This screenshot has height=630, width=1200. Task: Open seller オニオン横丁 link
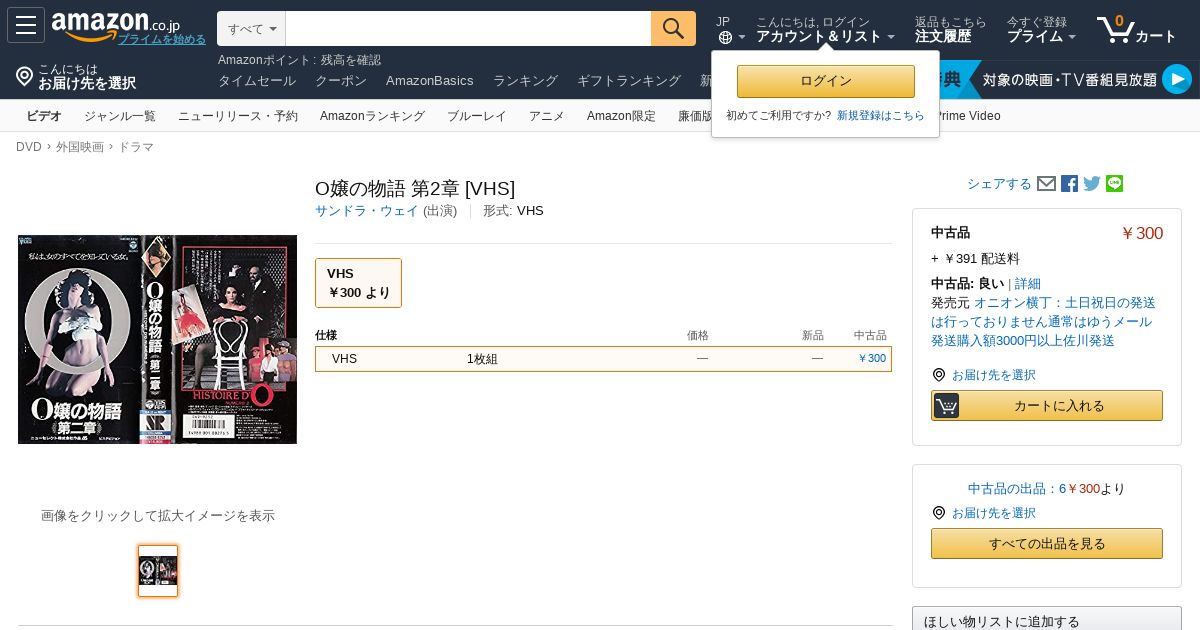[x=1044, y=322]
